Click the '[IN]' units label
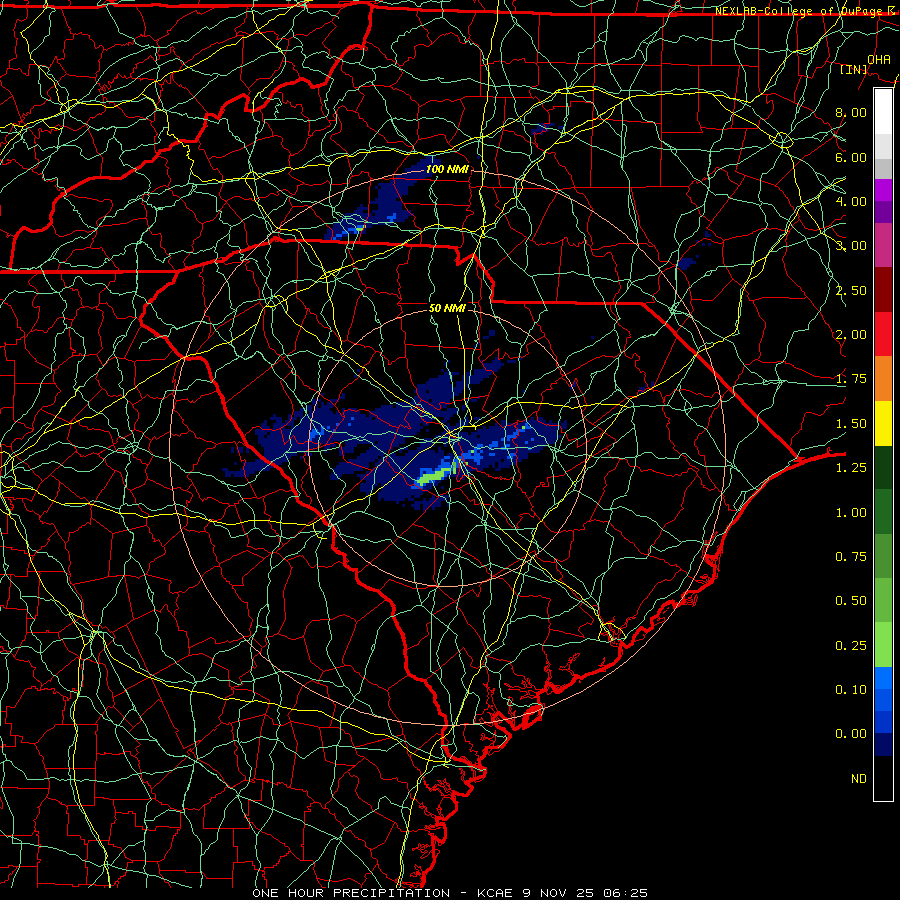The image size is (900, 900). pos(854,69)
